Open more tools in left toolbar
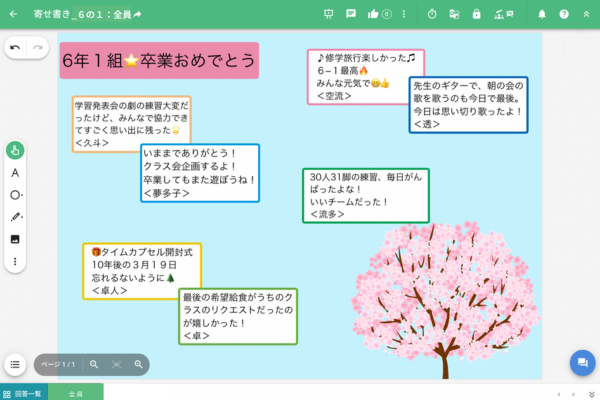 click(x=15, y=261)
